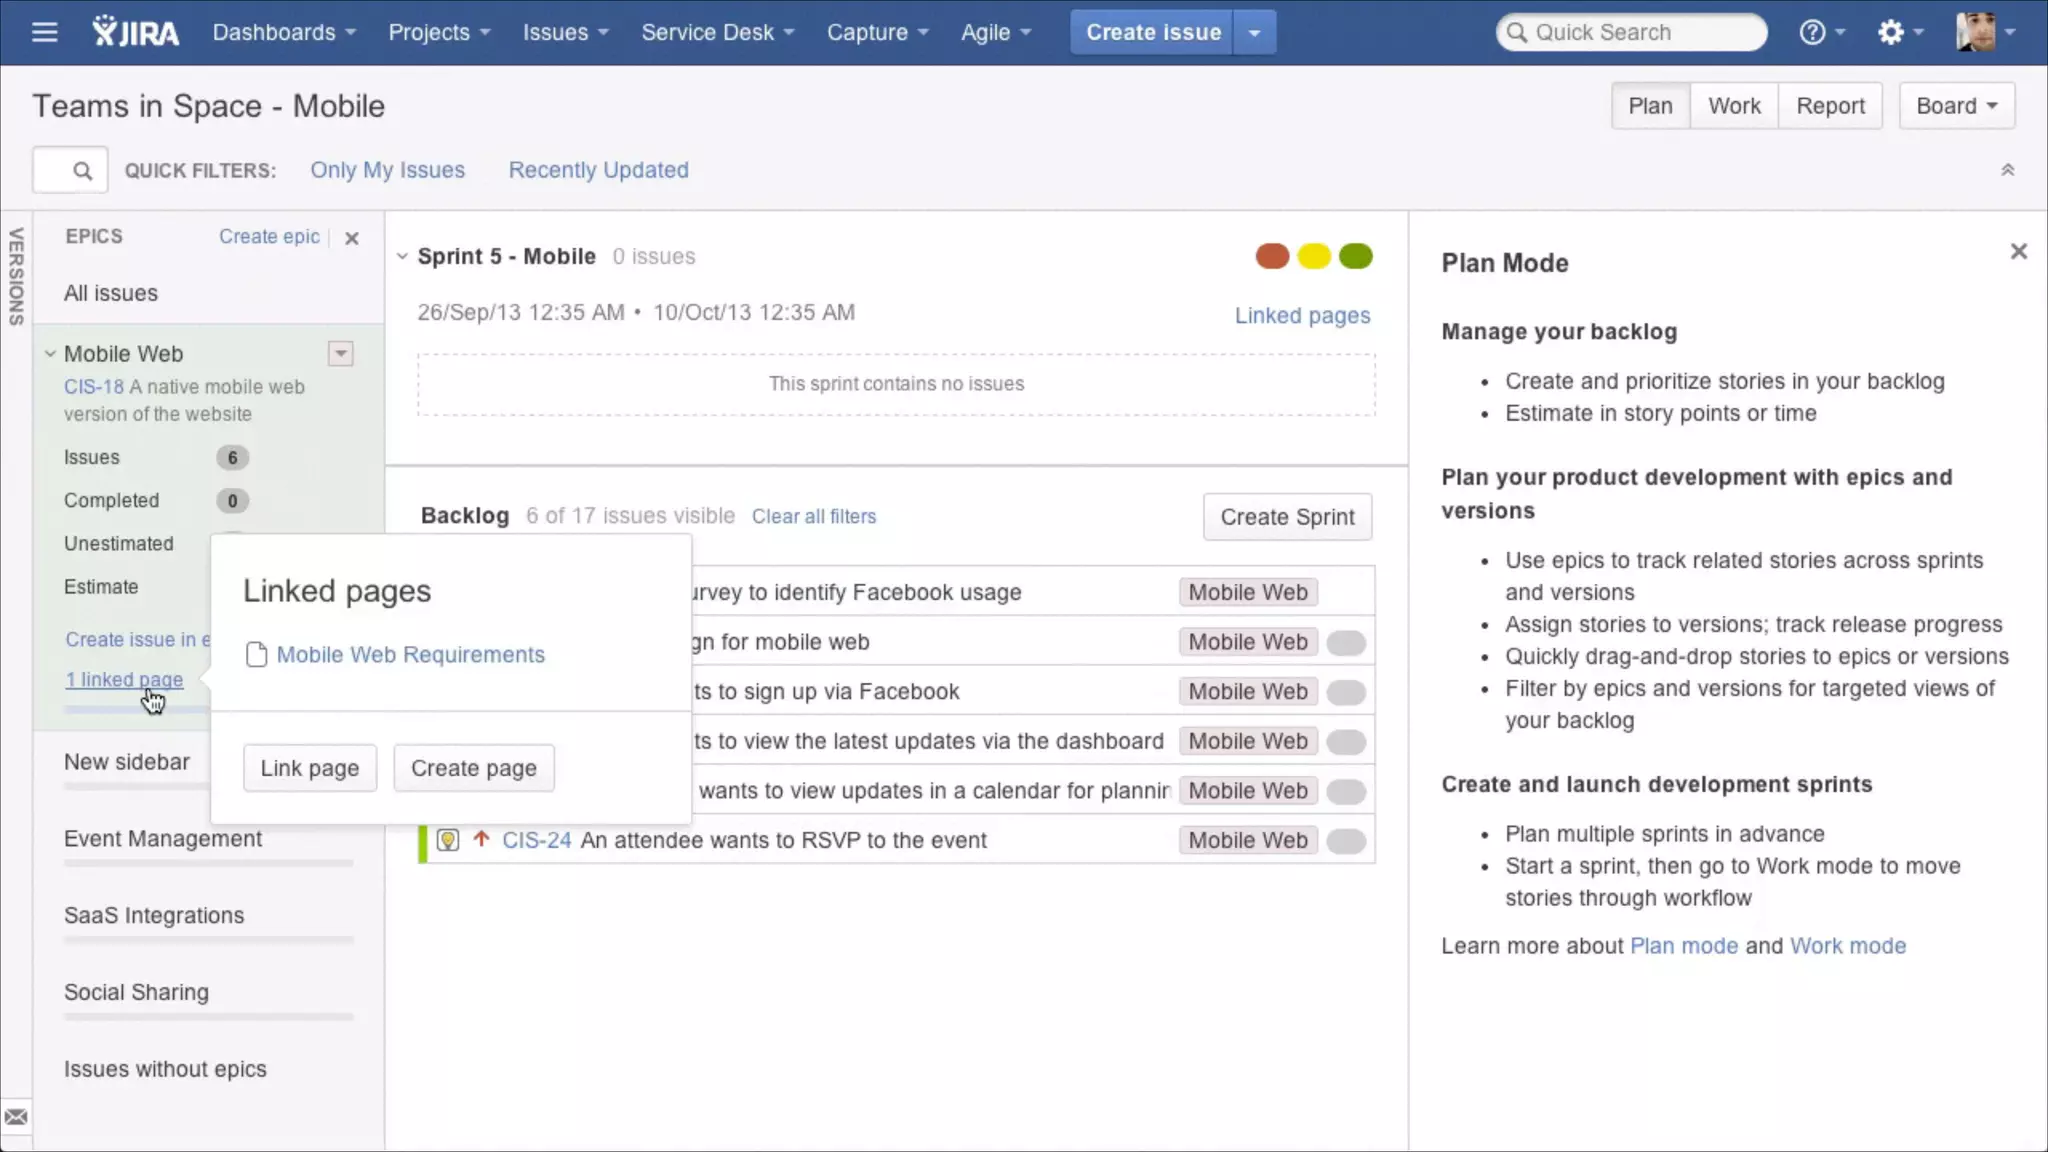Screen dimensions: 2048x1152
Task: Click the Link page button
Action: coord(309,768)
